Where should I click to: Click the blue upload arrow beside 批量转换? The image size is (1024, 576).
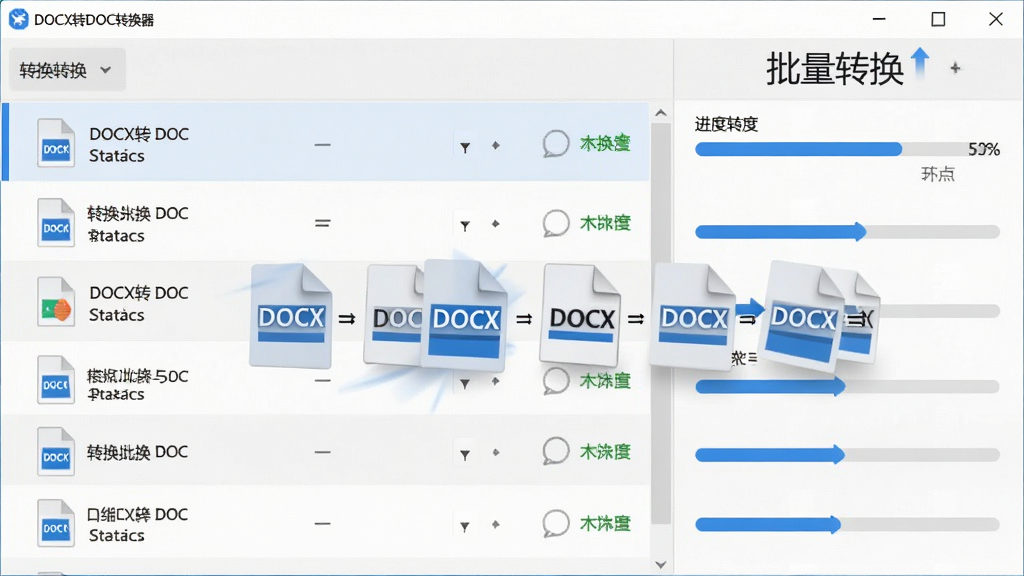pyautogui.click(x=920, y=63)
